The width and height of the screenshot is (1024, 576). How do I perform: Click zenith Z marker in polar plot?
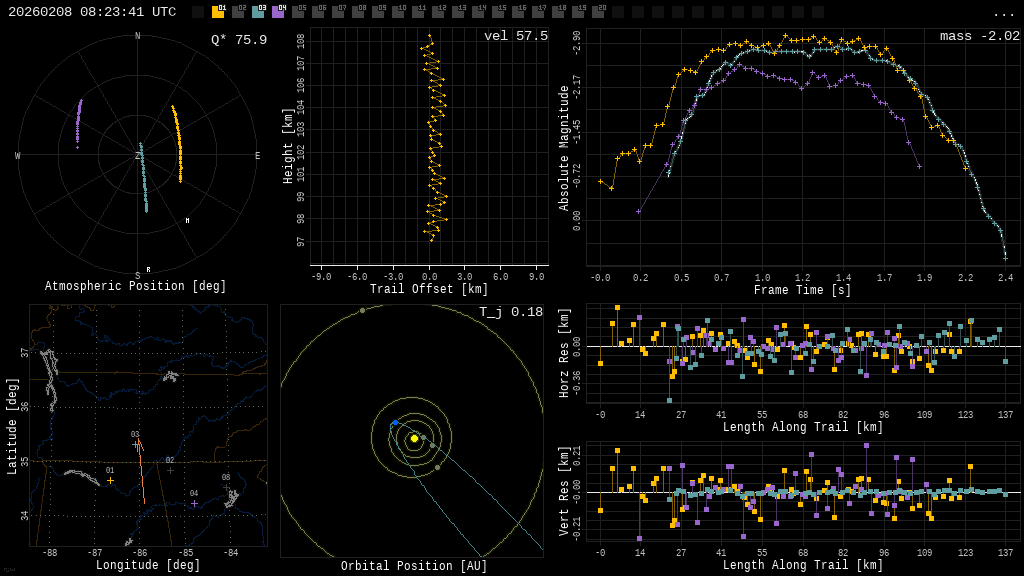(138, 156)
